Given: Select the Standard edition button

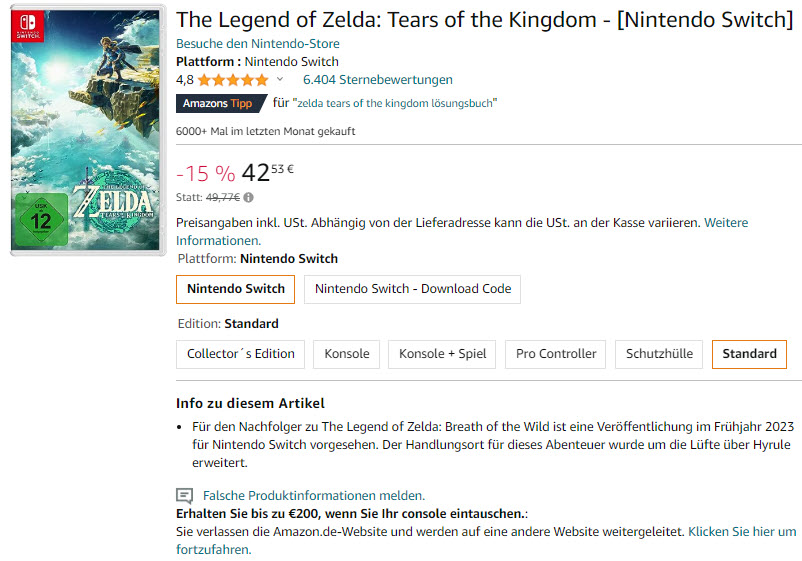Looking at the screenshot, I should 749,354.
